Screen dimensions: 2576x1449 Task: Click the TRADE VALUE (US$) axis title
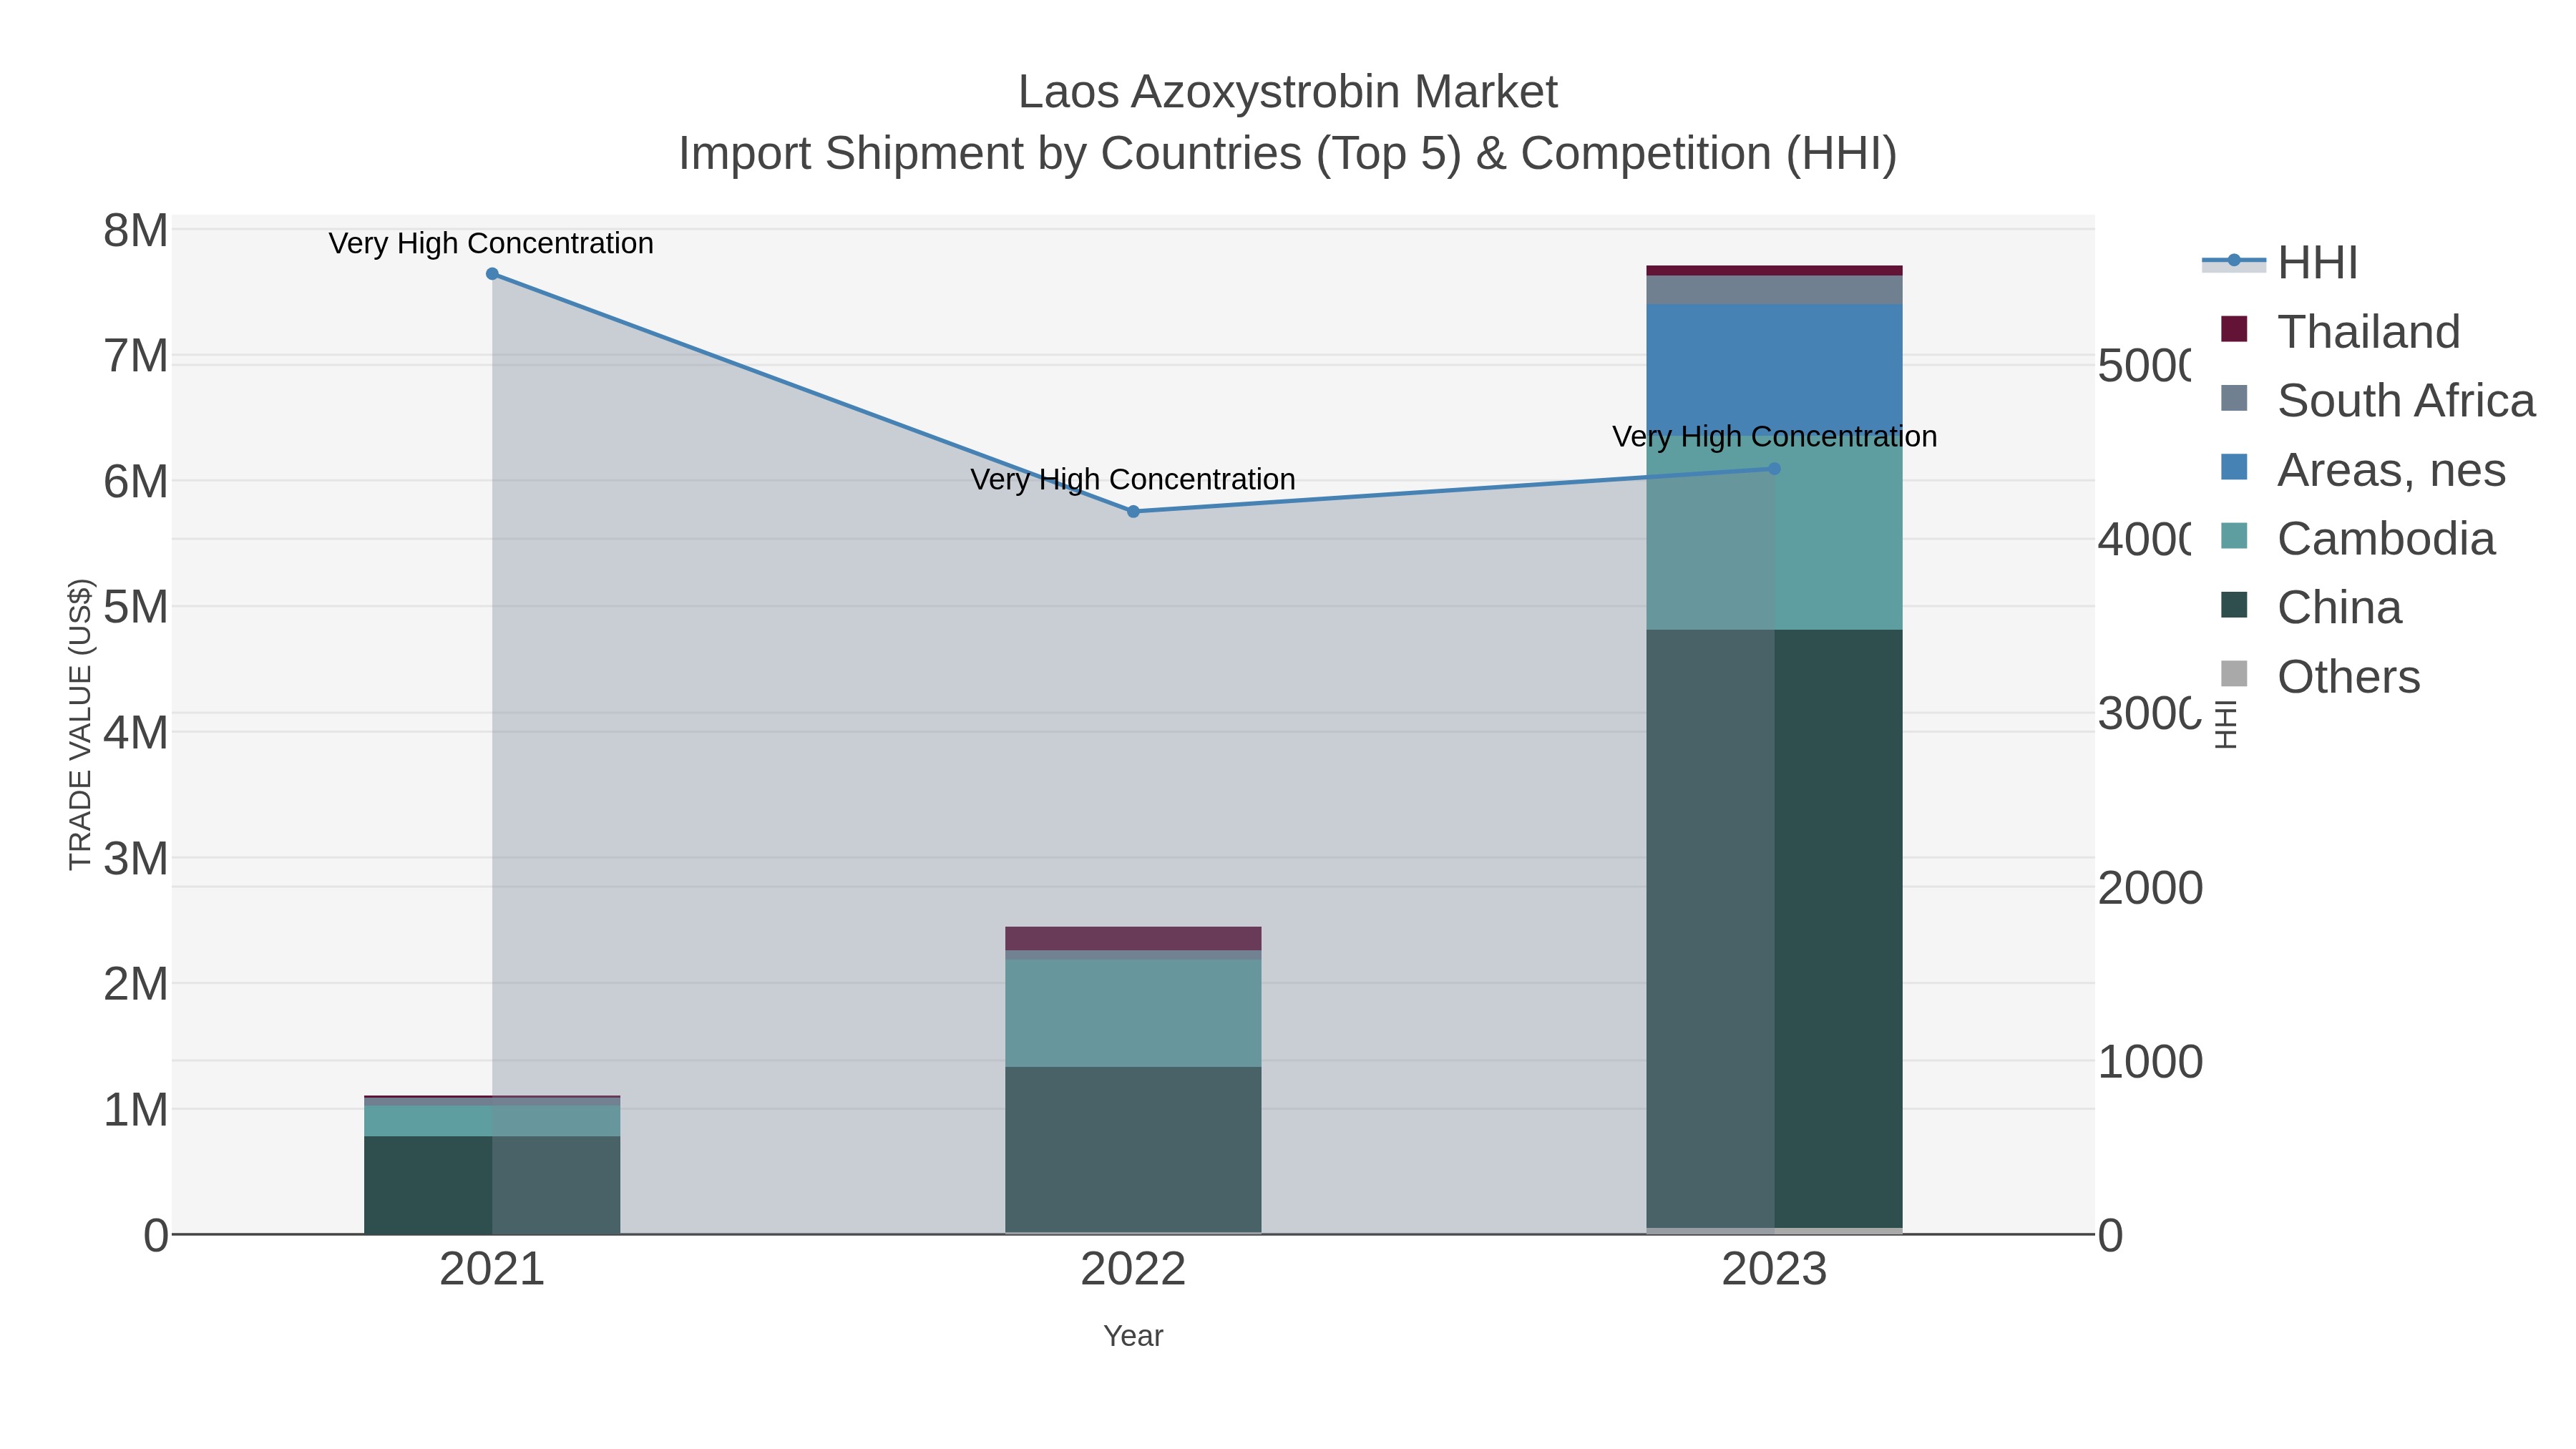coord(80,724)
